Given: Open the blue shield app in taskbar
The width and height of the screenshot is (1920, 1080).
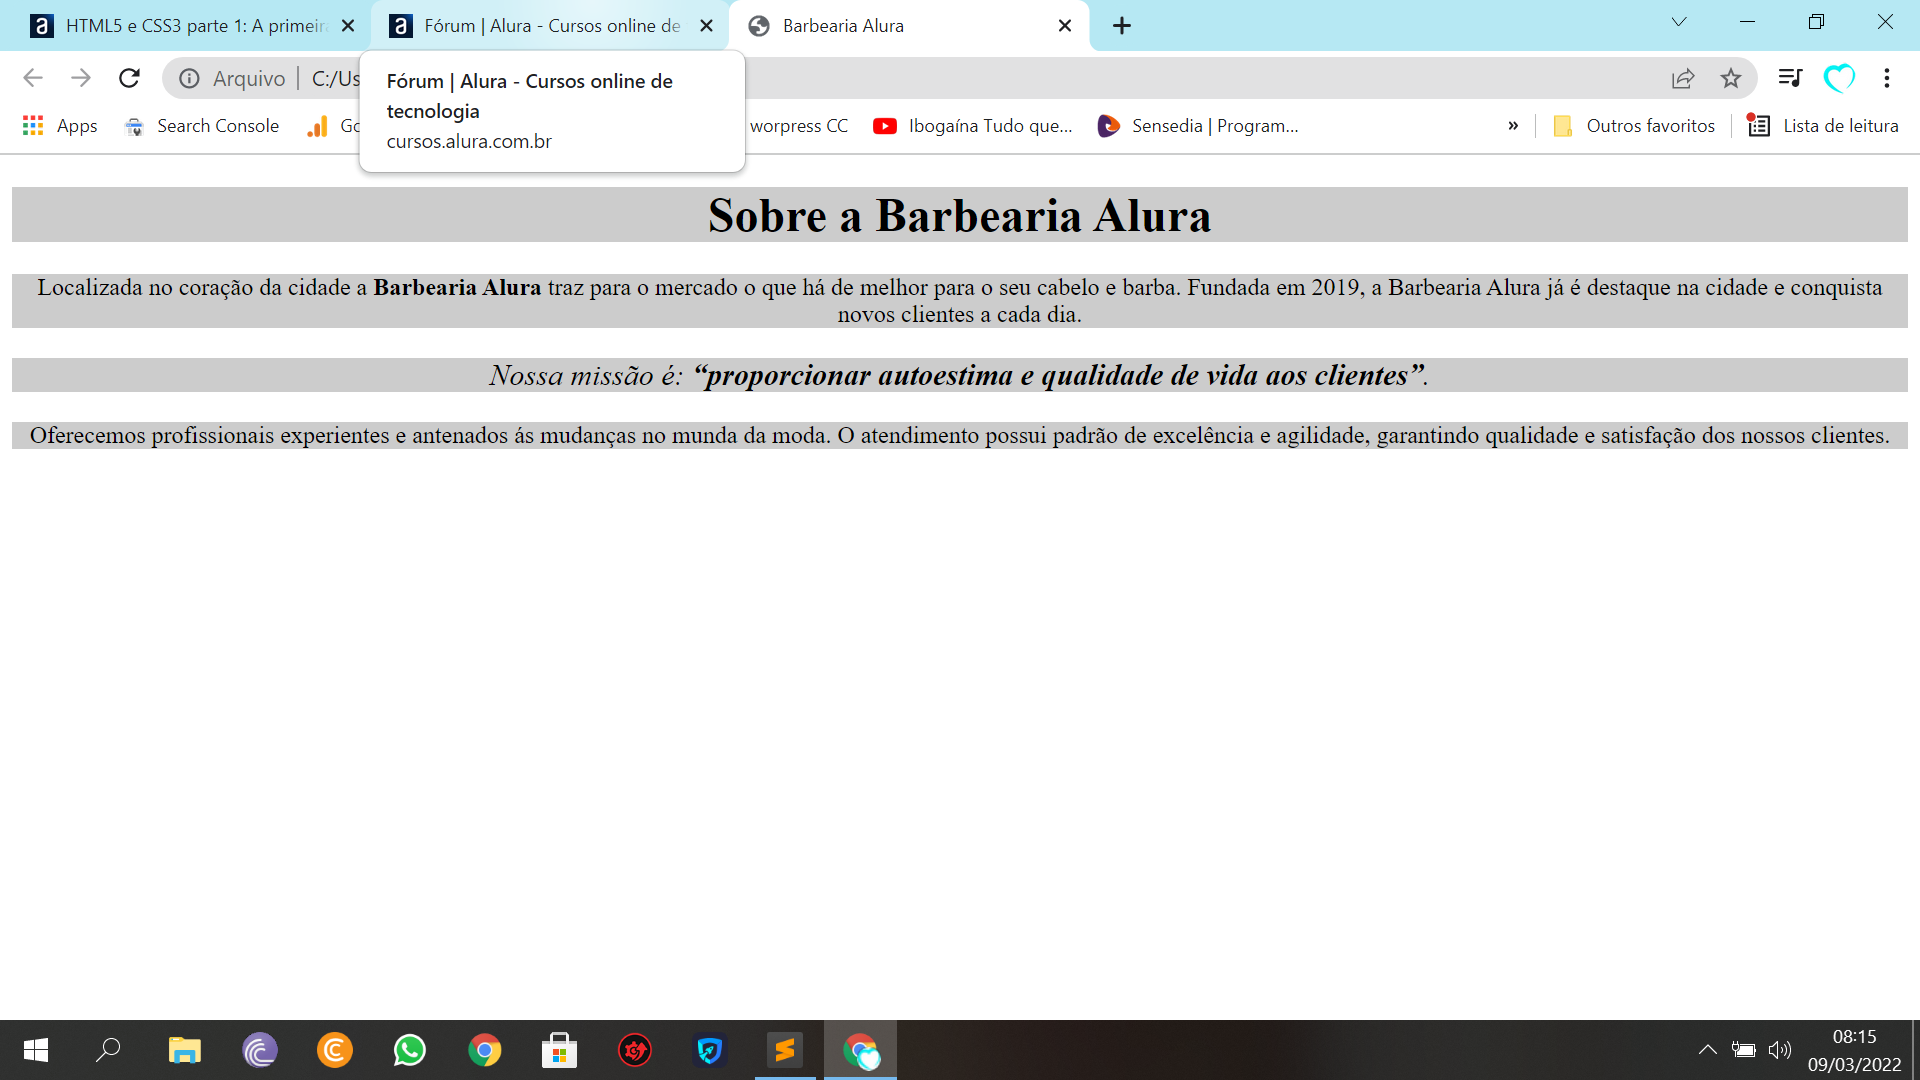Looking at the screenshot, I should click(710, 1050).
